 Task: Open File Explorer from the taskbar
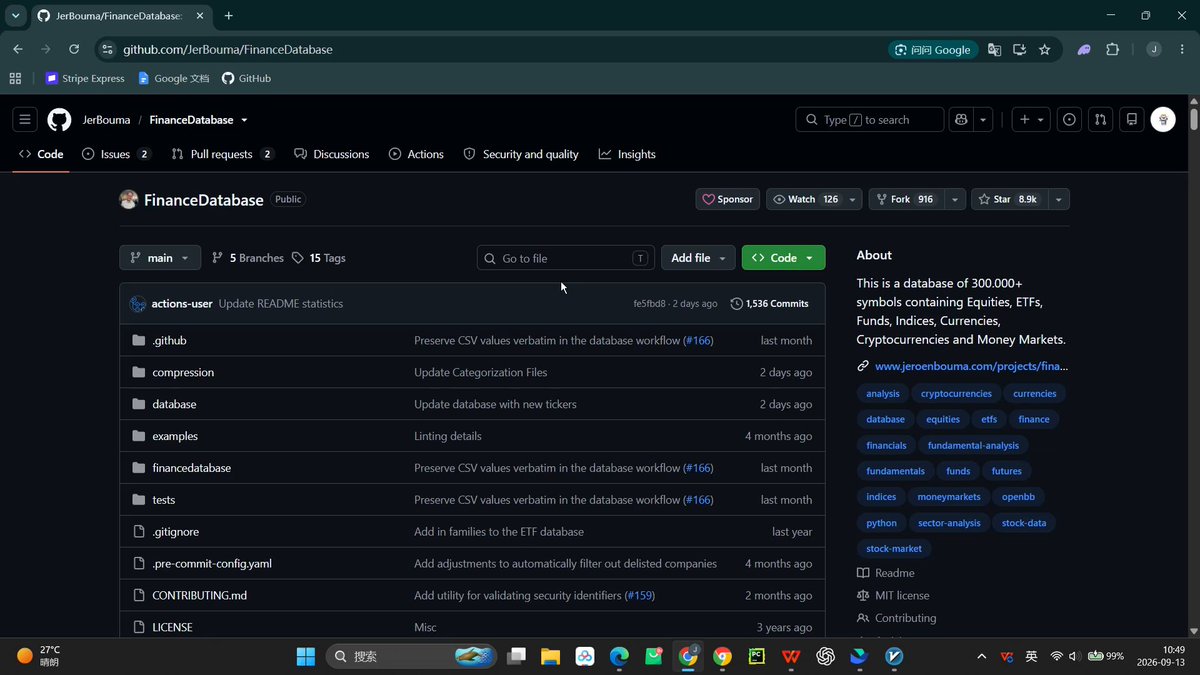coord(550,656)
